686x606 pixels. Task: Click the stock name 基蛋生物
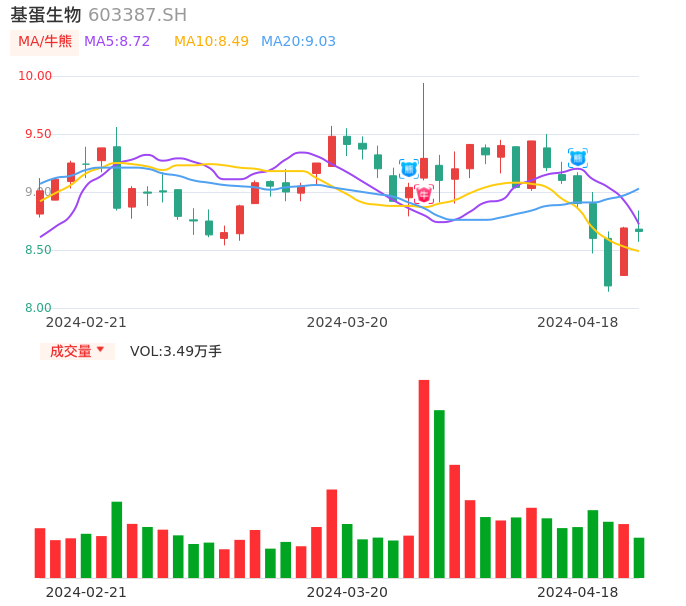46,15
